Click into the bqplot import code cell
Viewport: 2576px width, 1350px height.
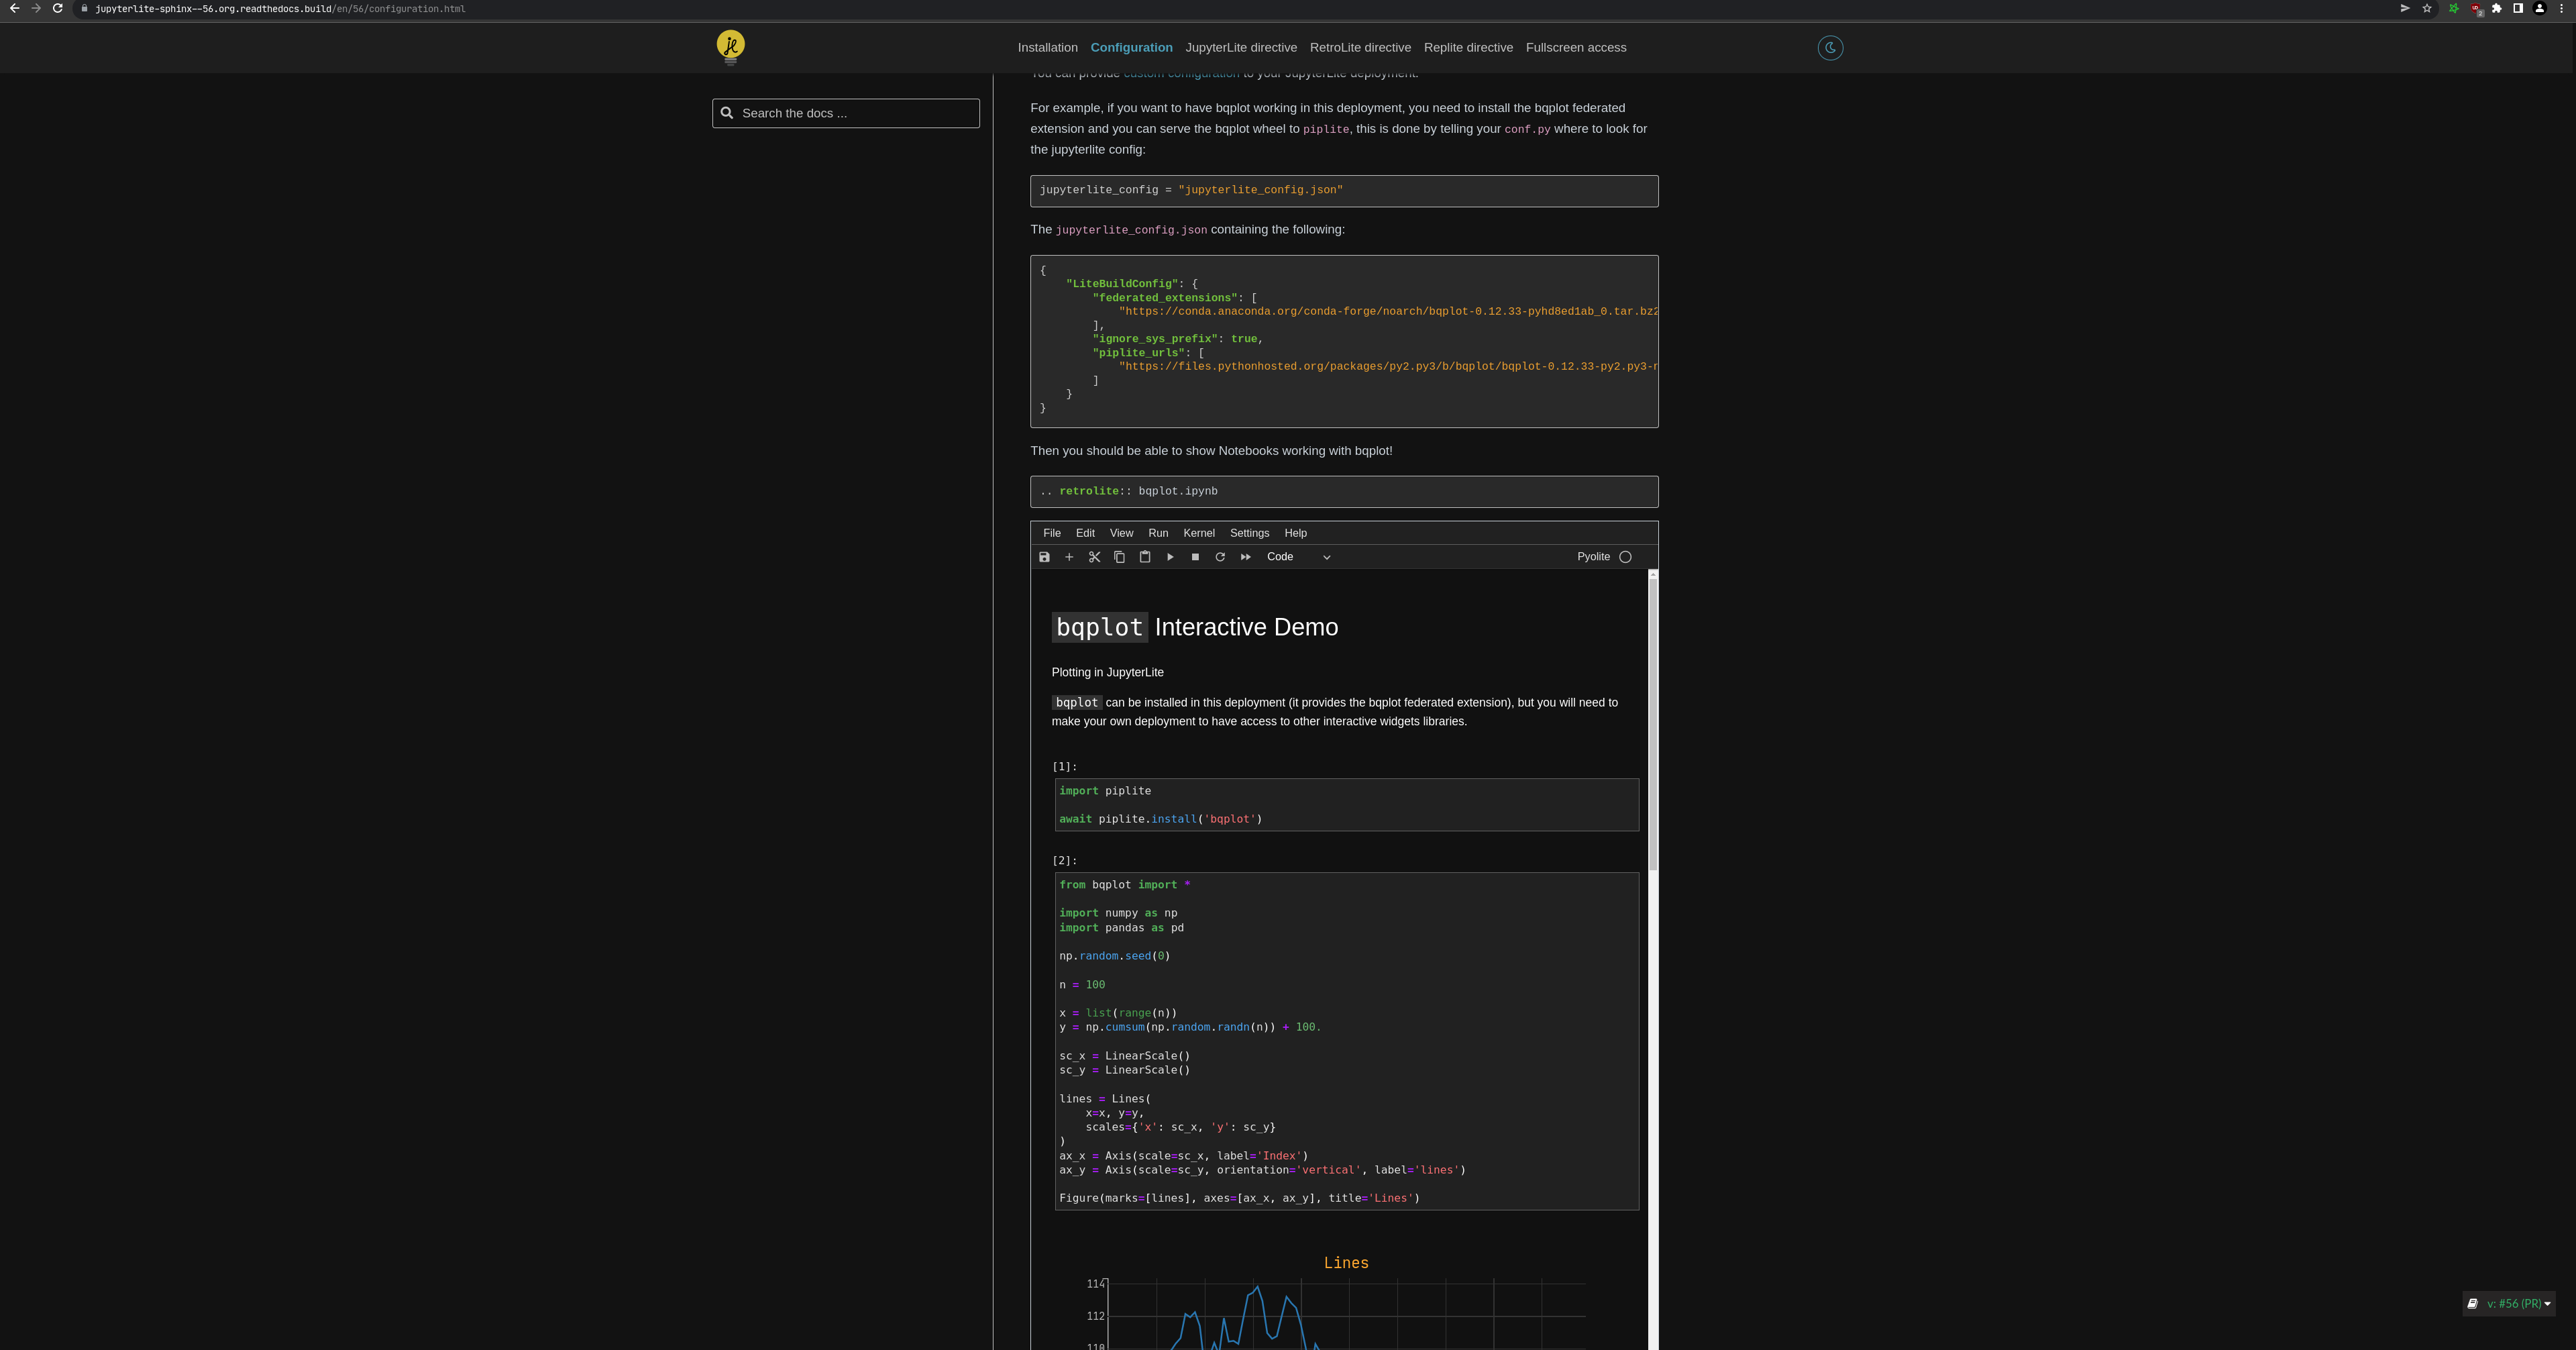click(x=1347, y=1041)
